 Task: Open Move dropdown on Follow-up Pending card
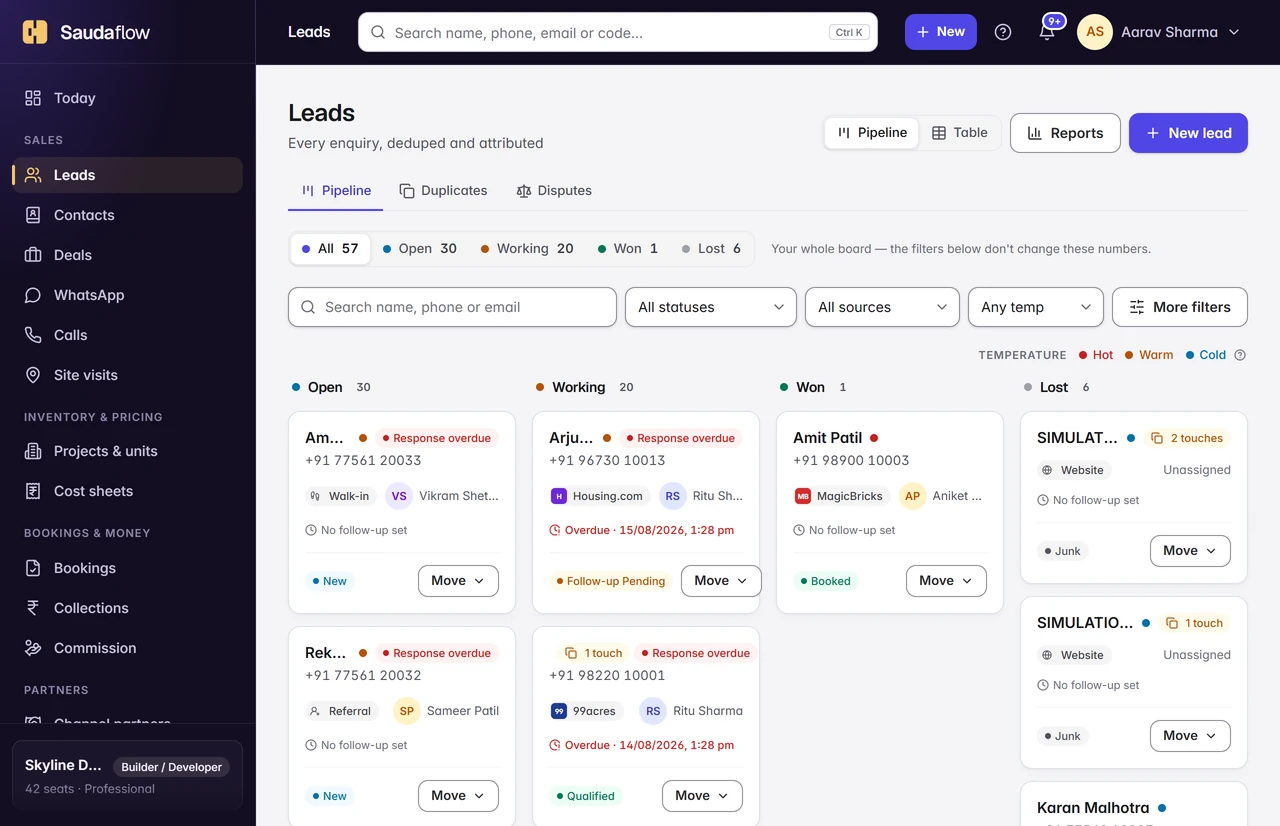tap(721, 581)
